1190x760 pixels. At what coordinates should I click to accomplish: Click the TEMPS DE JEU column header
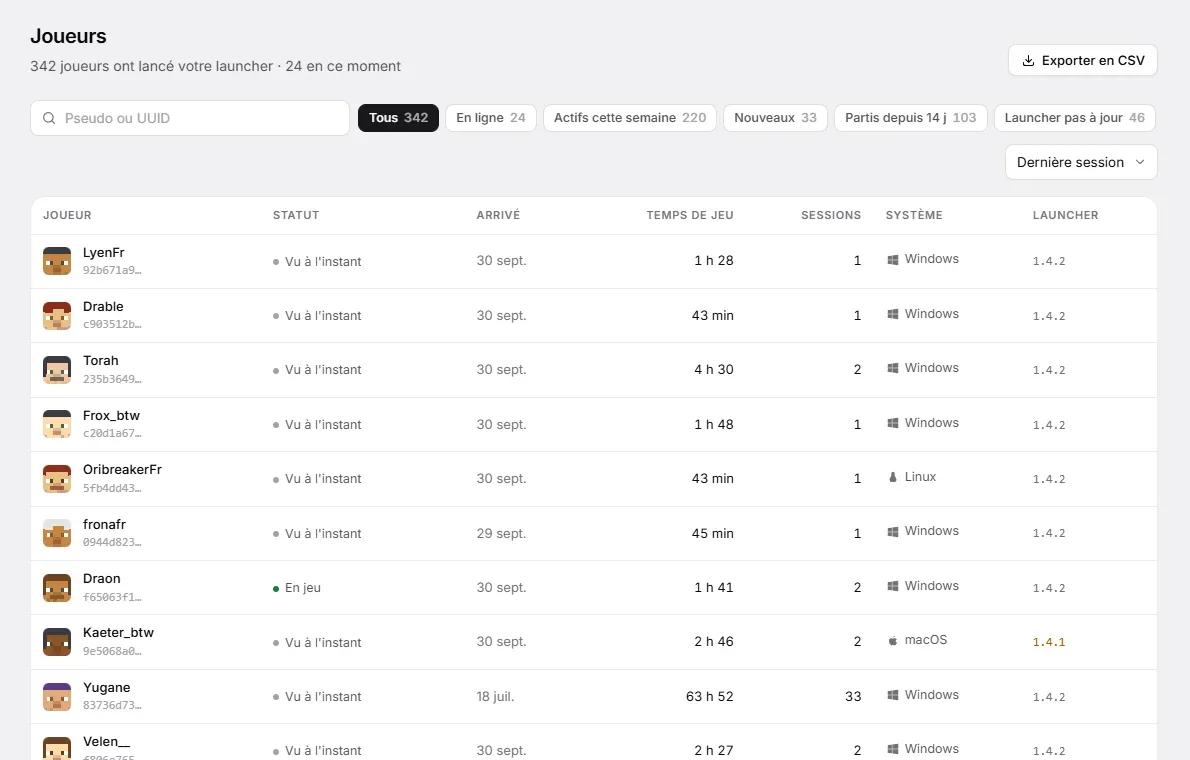click(690, 216)
